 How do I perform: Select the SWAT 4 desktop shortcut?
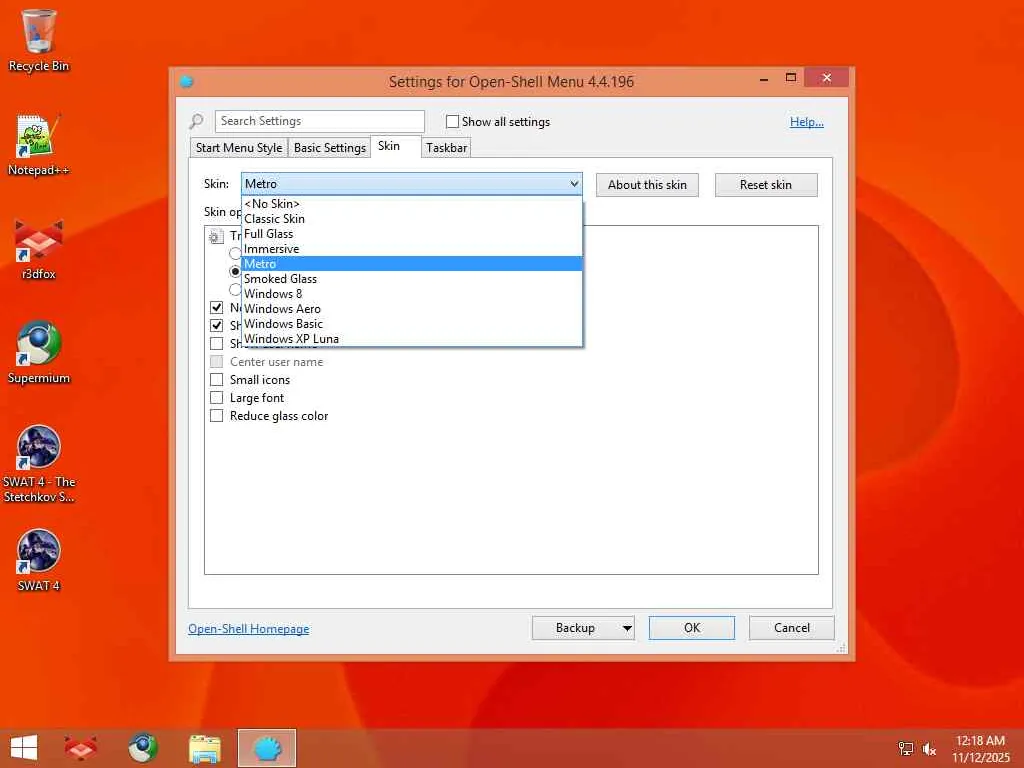pyautogui.click(x=39, y=560)
